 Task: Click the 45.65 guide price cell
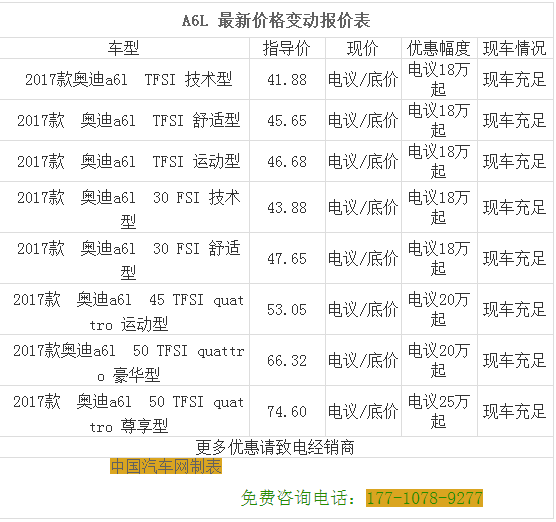(287, 121)
